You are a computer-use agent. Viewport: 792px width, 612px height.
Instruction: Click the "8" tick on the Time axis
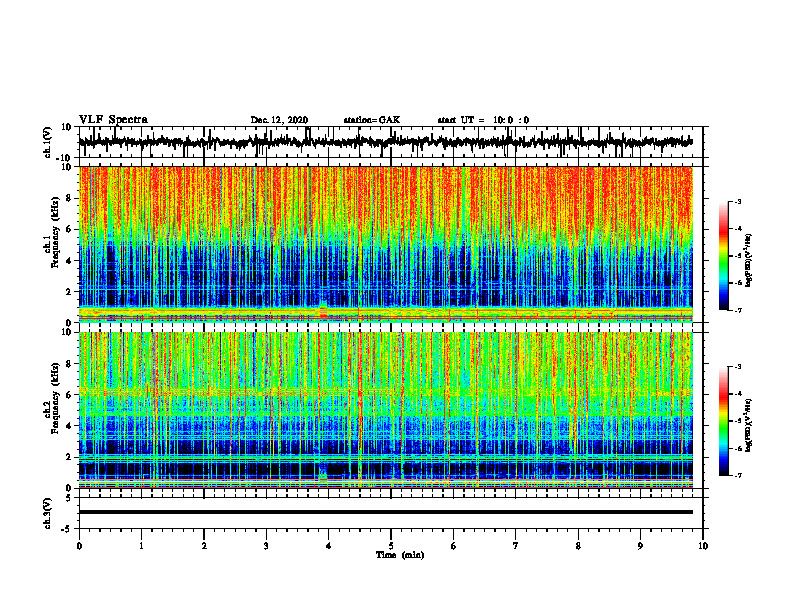578,546
